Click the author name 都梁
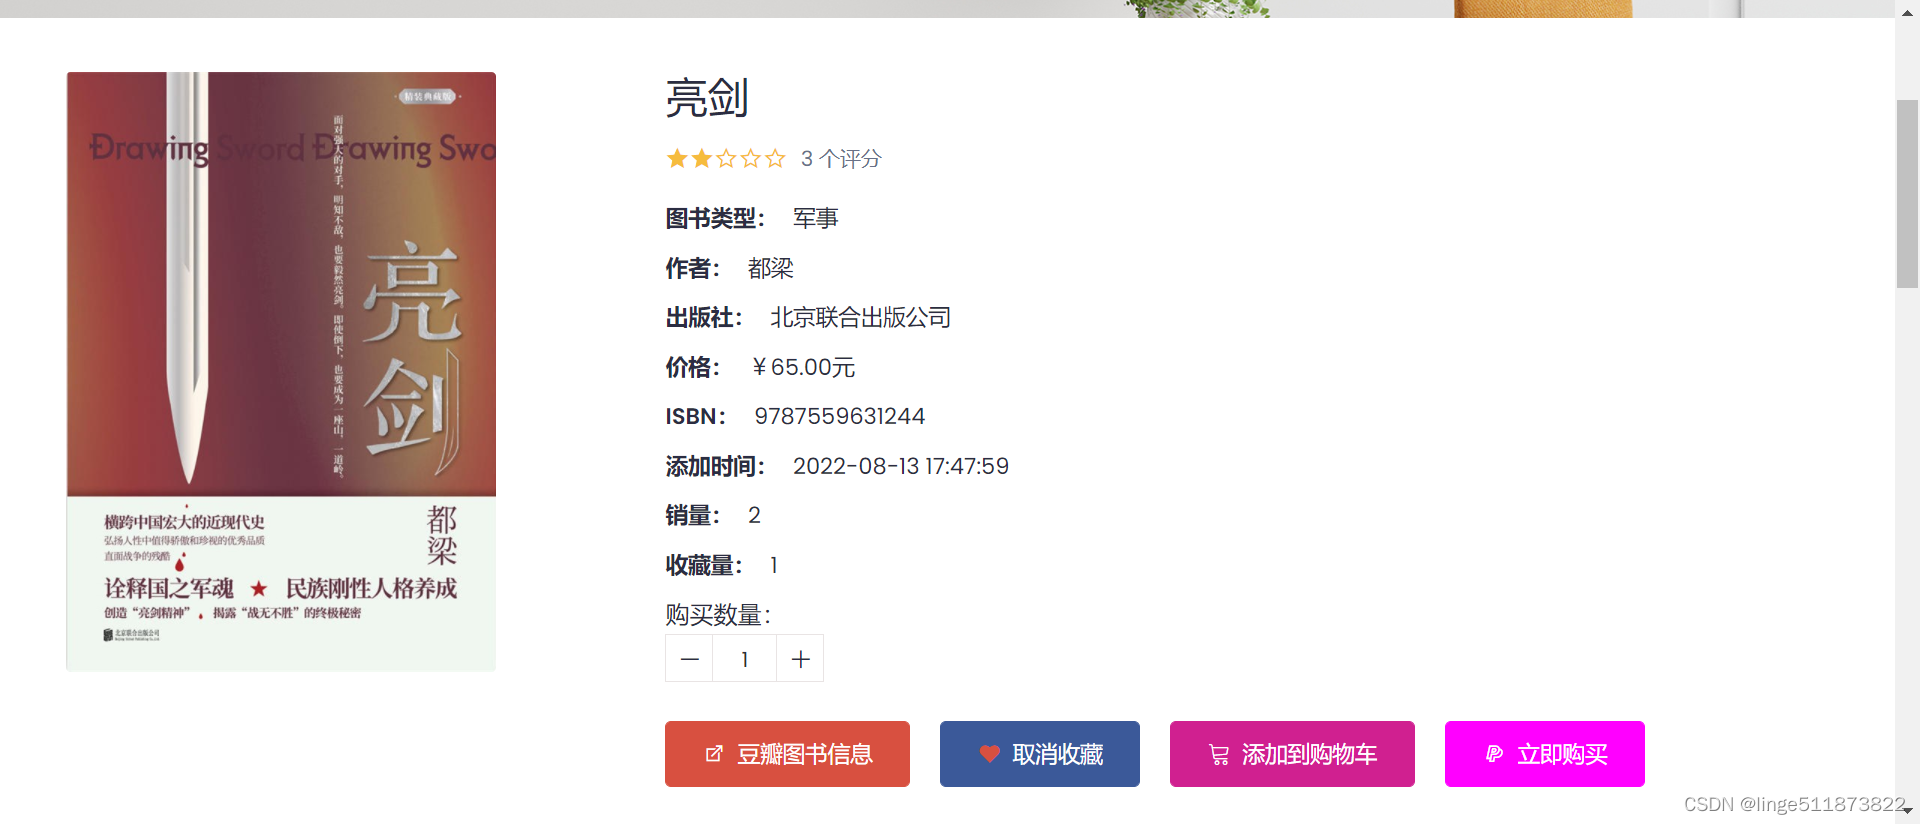1920x824 pixels. (x=770, y=268)
